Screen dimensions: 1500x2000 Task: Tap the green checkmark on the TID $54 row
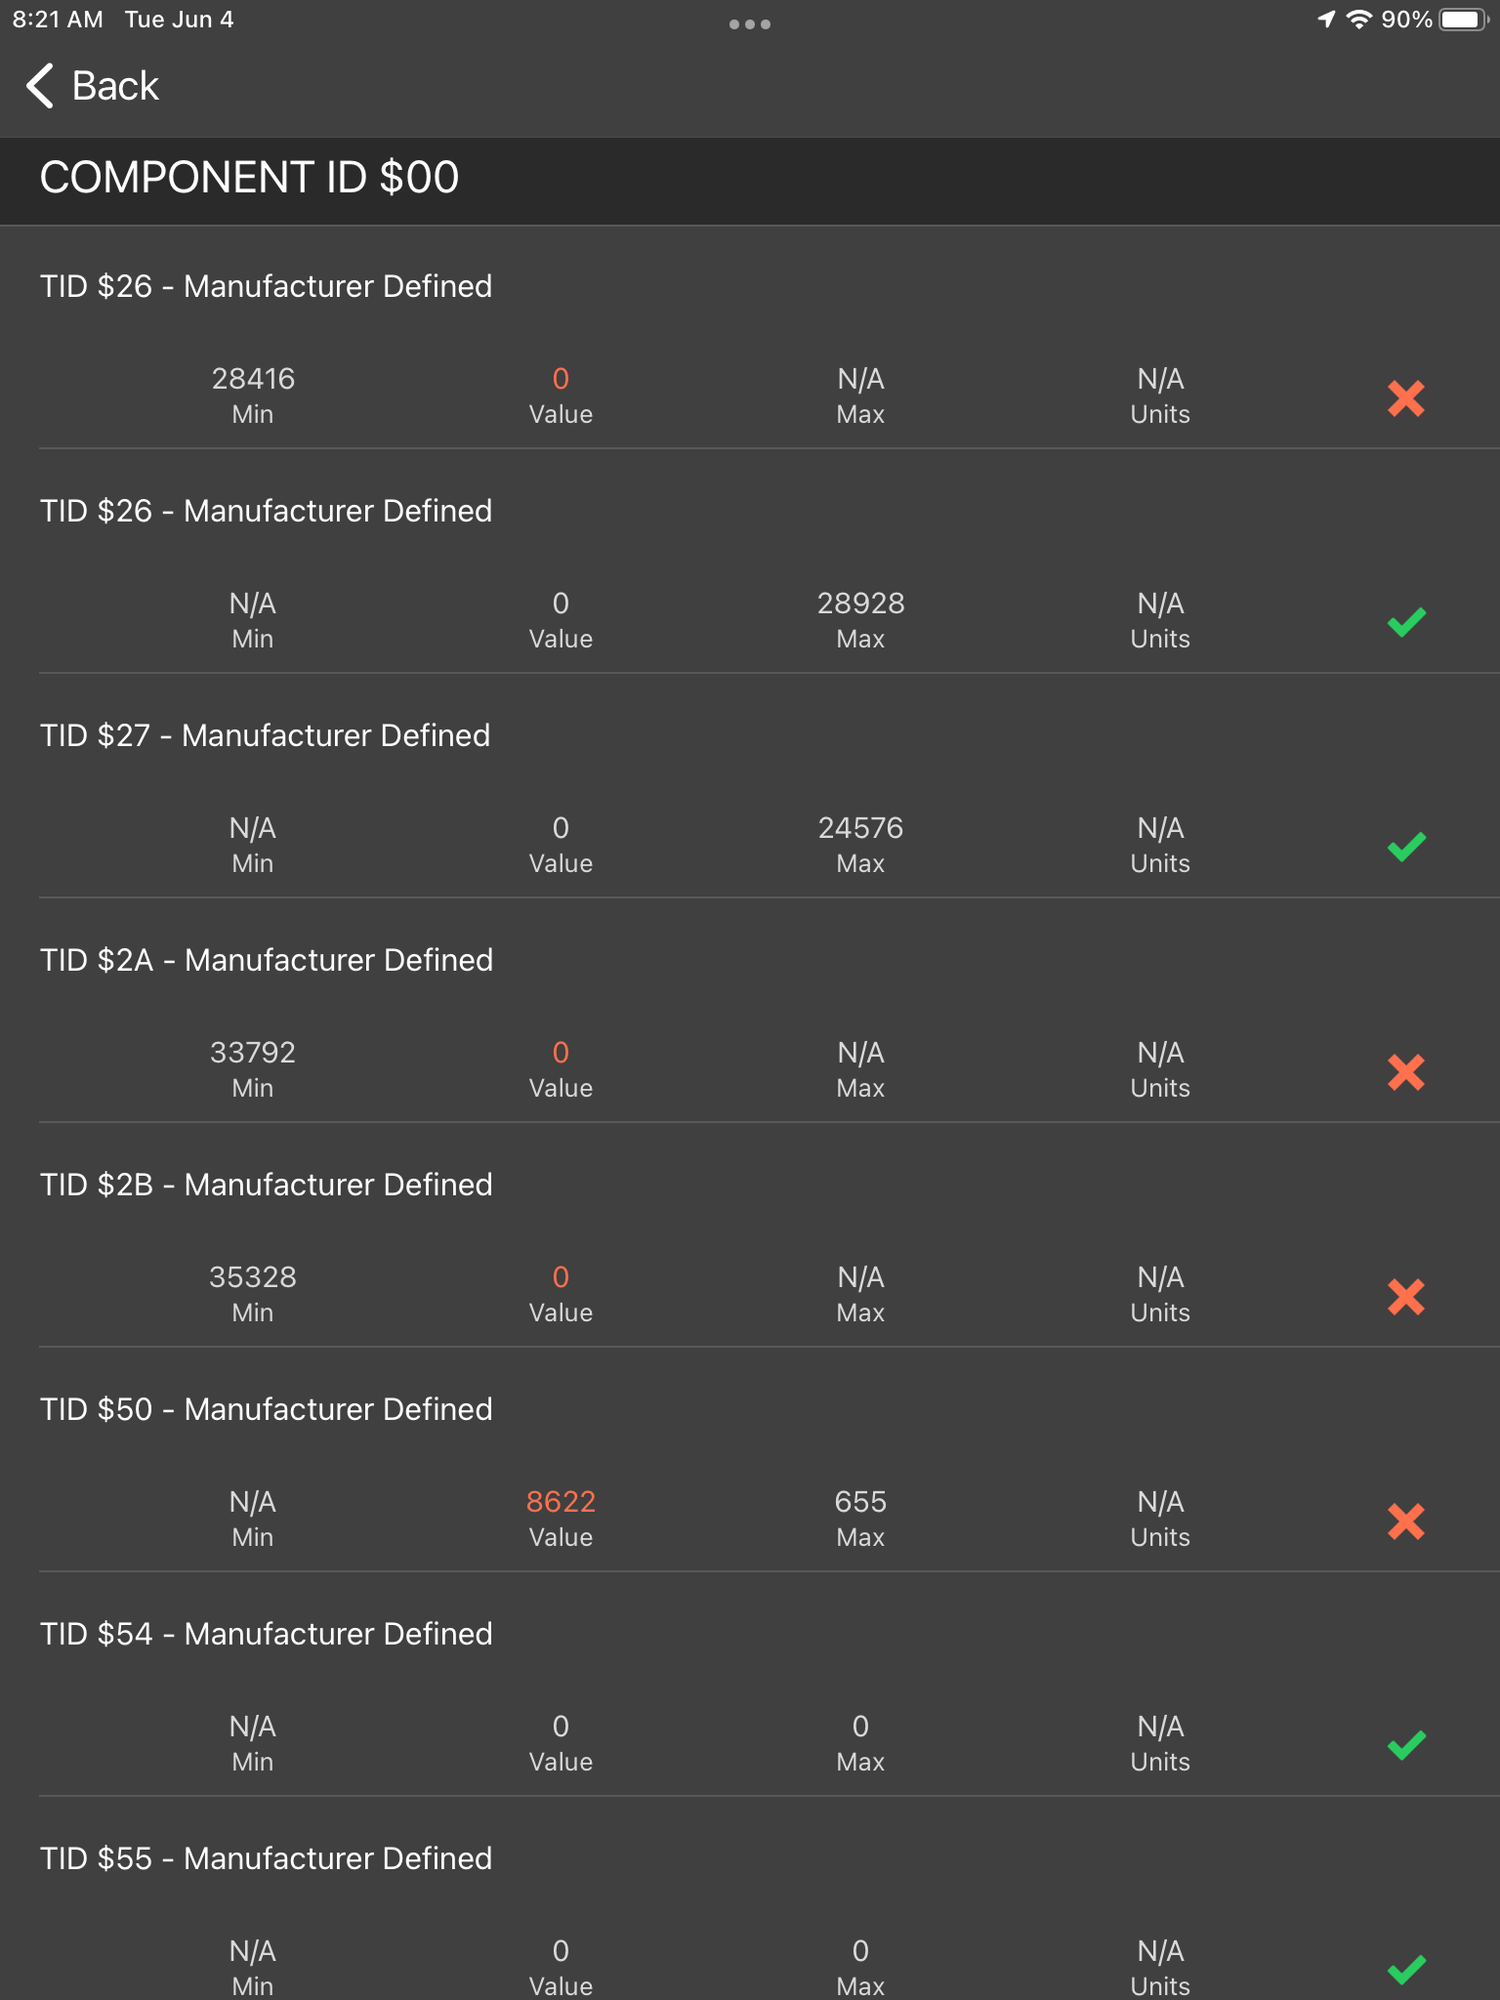[1406, 1746]
